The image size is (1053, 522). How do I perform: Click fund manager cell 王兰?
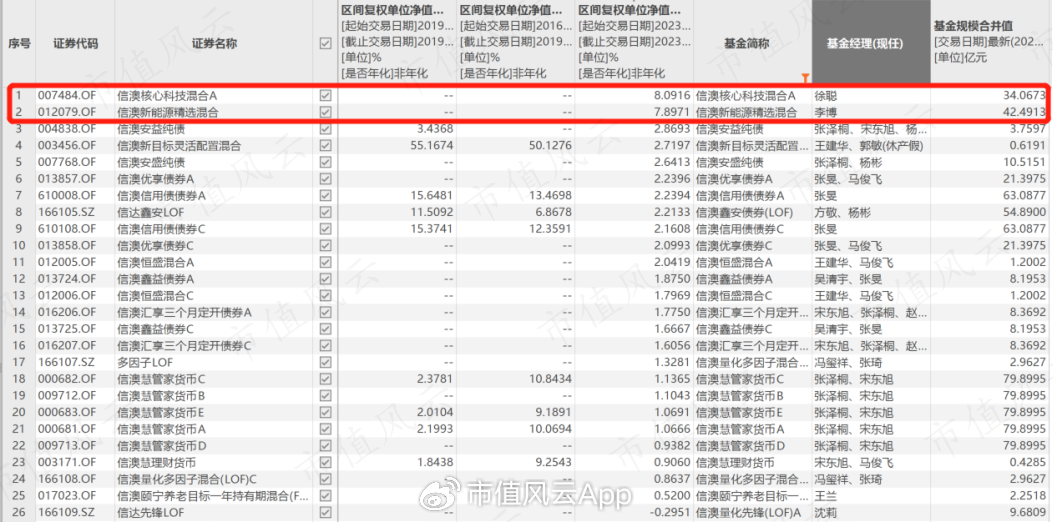[x=827, y=496]
